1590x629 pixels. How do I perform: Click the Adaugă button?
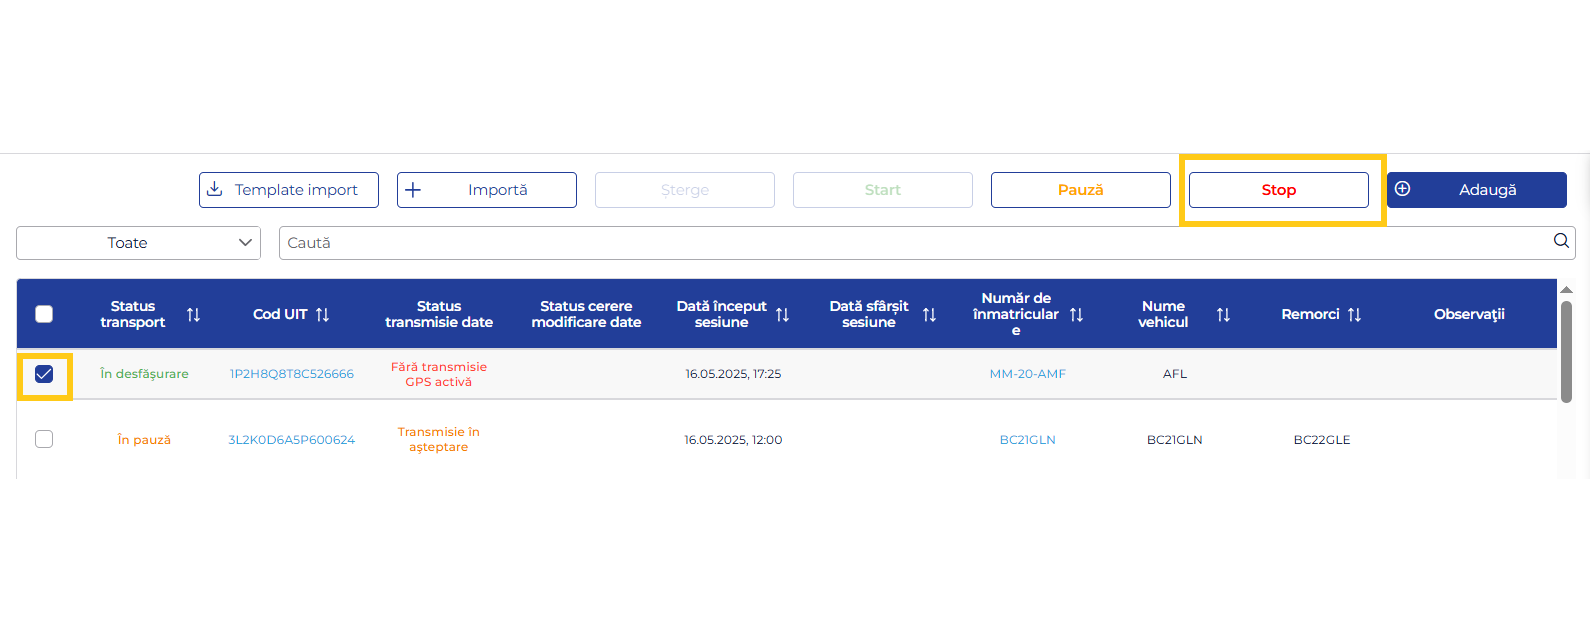point(1476,190)
